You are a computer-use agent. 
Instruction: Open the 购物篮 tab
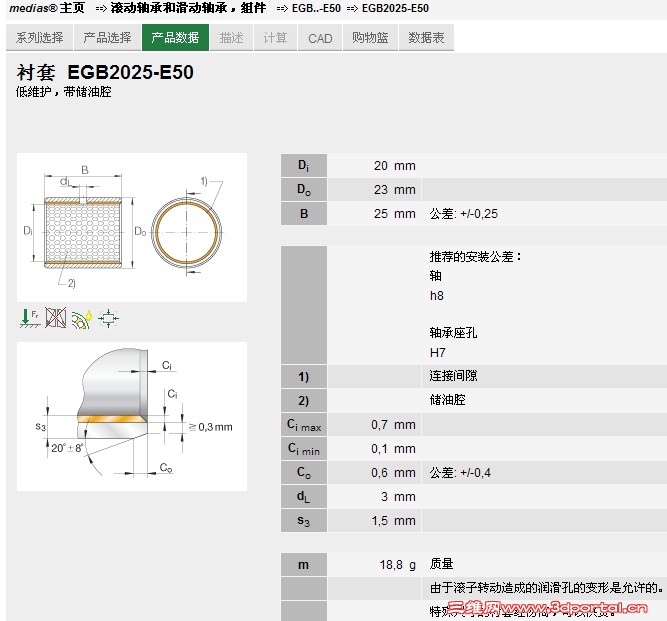tap(370, 37)
